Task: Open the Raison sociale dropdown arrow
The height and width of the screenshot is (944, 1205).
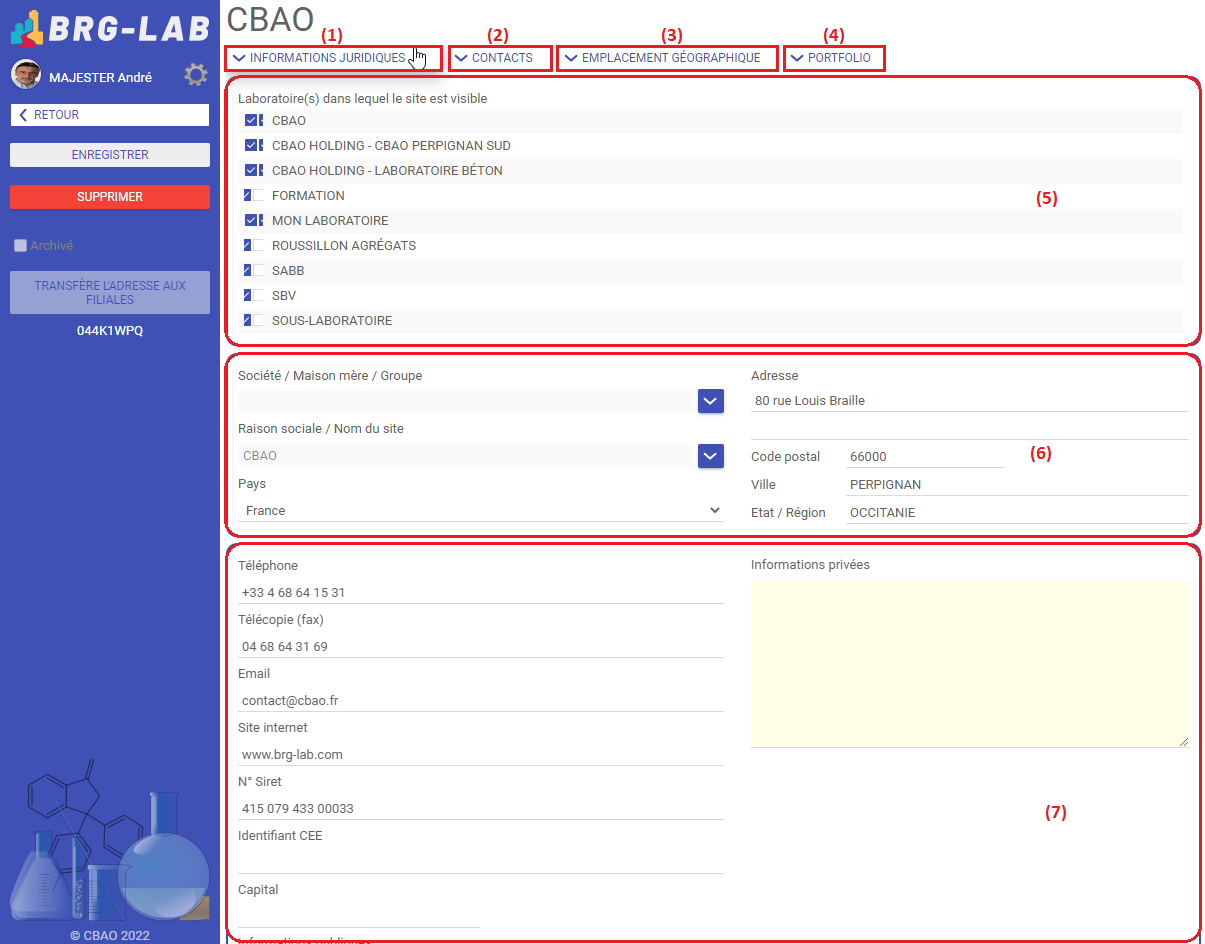Action: tap(710, 456)
